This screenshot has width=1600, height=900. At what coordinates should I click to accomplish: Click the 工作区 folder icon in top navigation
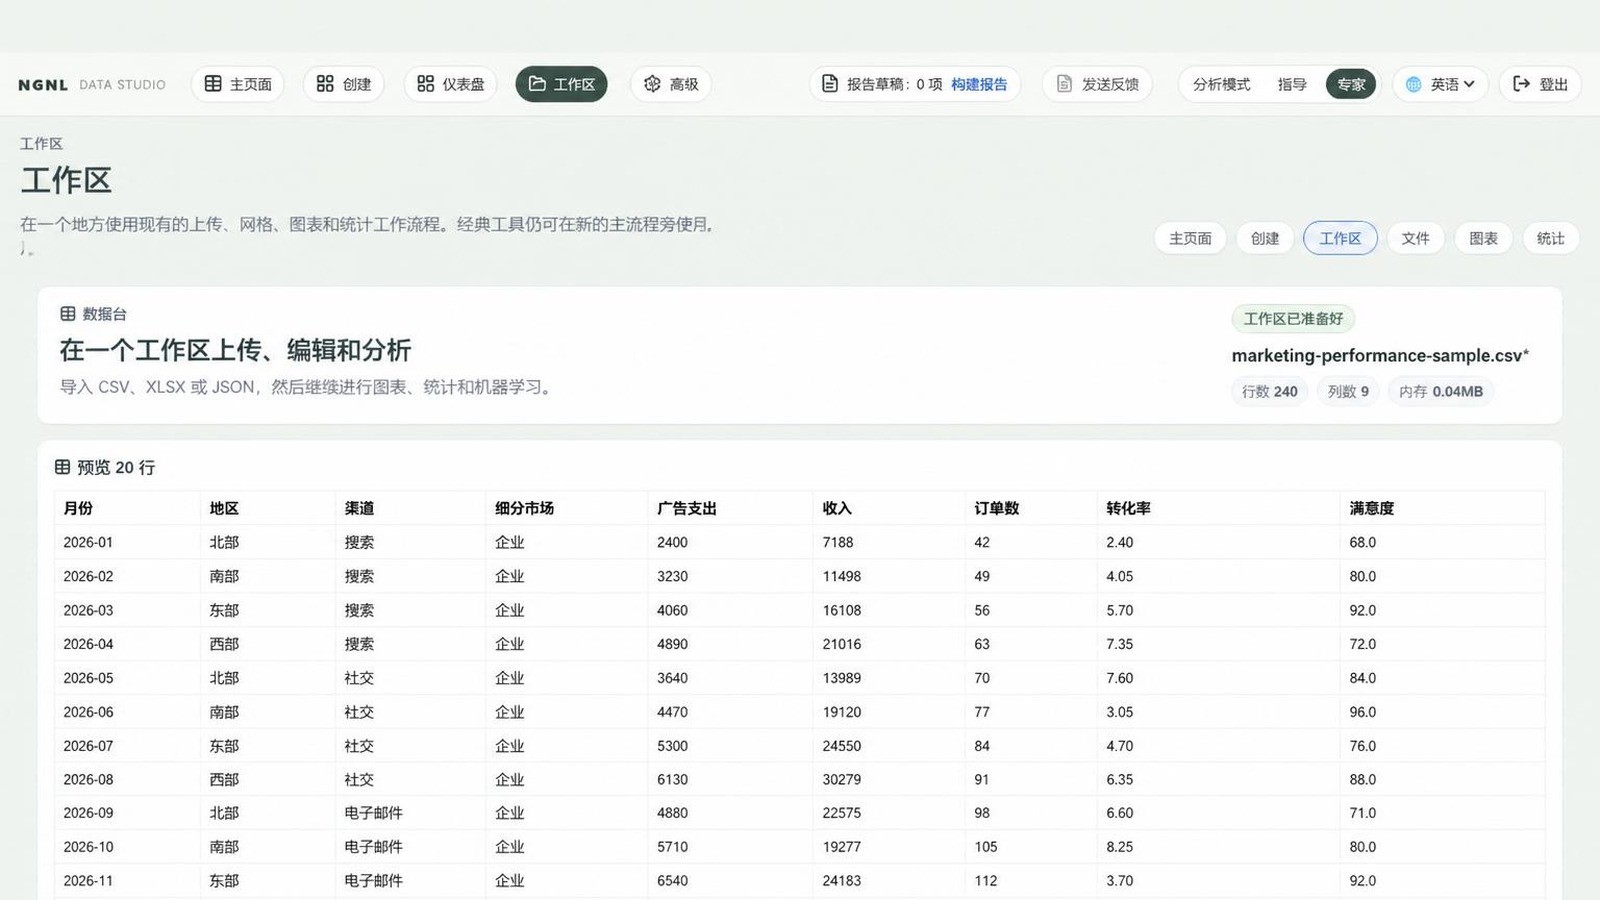point(537,84)
